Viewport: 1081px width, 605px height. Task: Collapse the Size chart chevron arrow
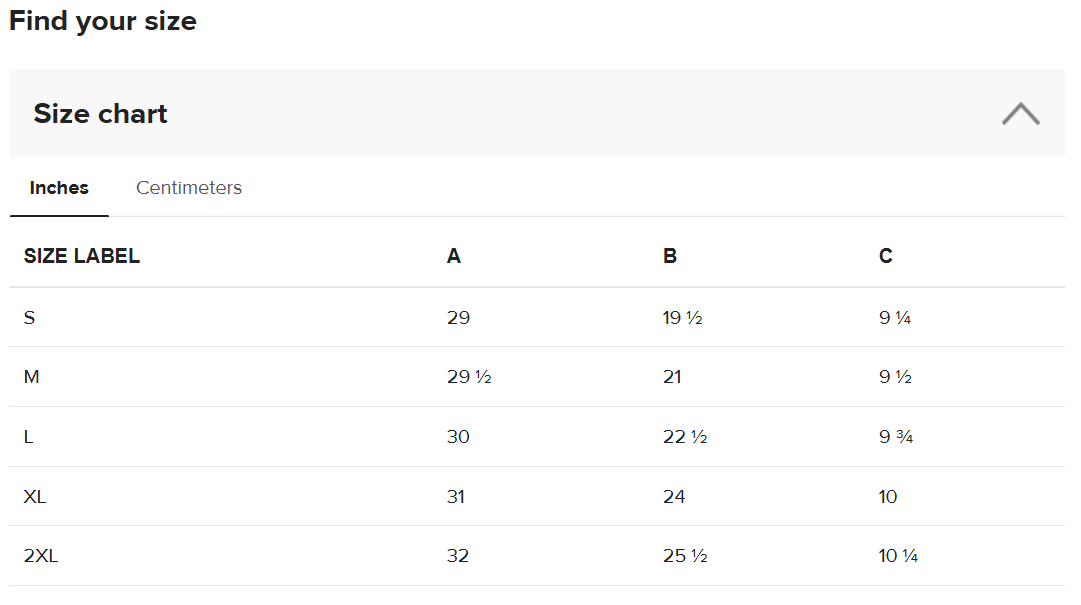(x=1020, y=114)
